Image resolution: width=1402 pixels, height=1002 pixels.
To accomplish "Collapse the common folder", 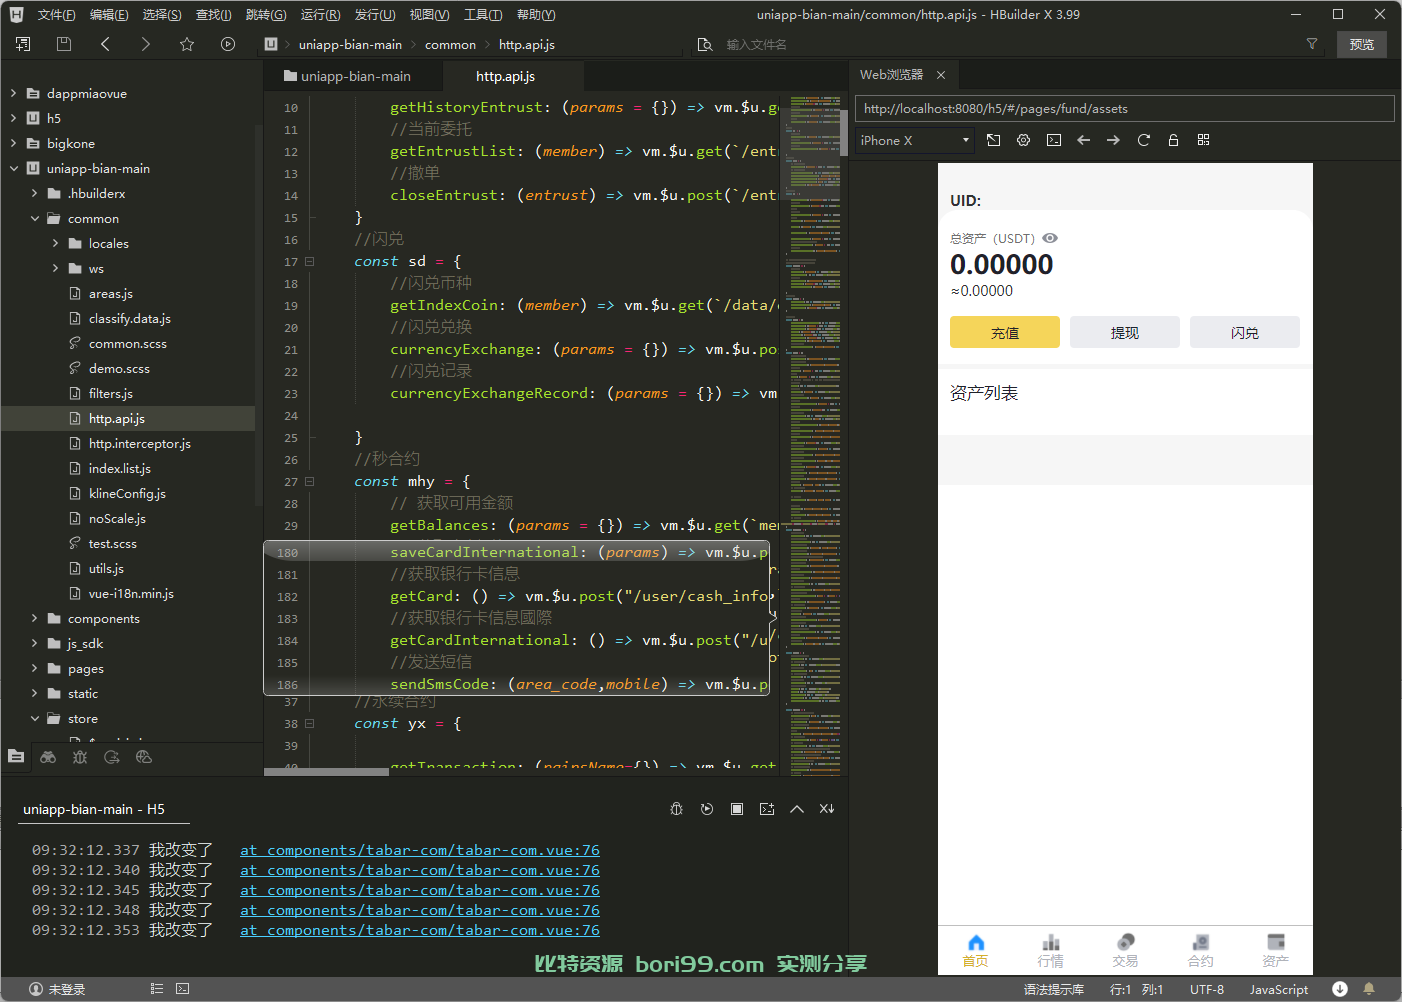I will tap(34, 218).
